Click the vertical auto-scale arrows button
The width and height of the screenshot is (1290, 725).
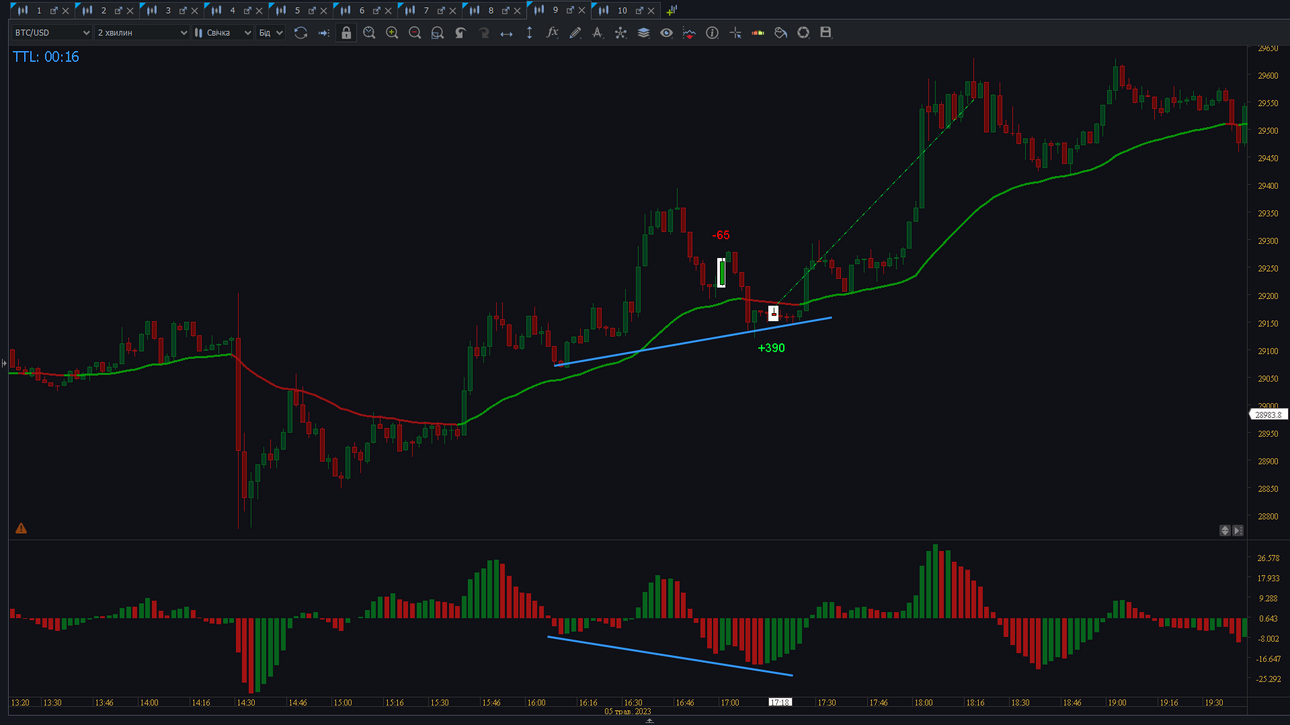click(1225, 530)
